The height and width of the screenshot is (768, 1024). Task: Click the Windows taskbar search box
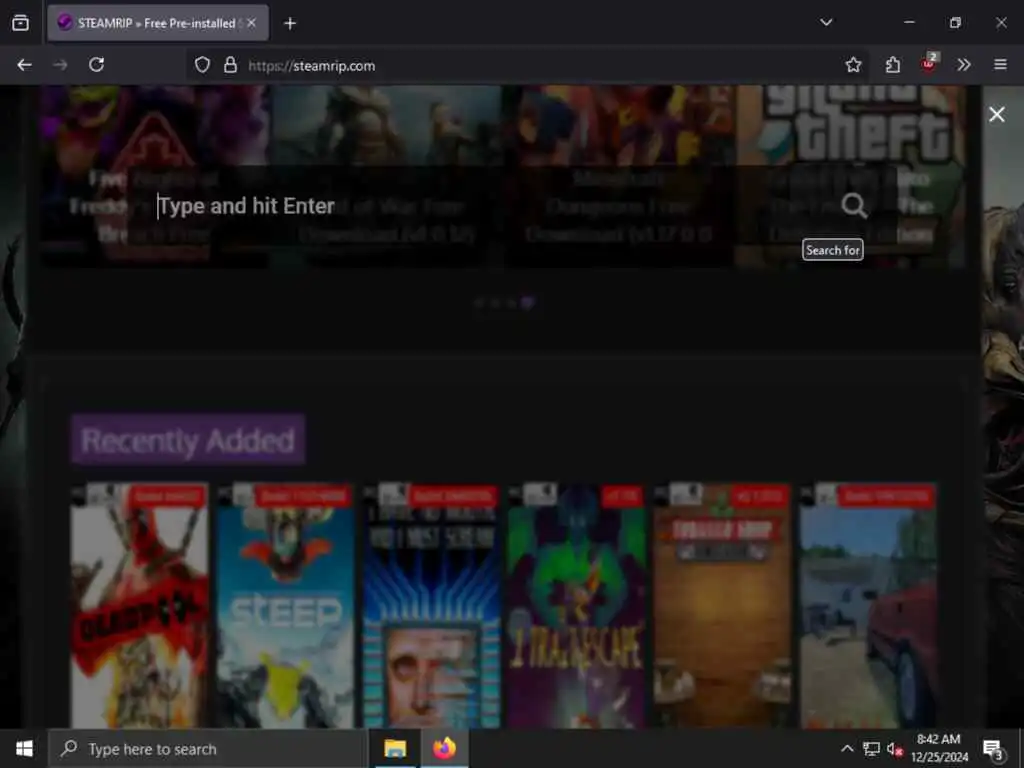[x=208, y=749]
